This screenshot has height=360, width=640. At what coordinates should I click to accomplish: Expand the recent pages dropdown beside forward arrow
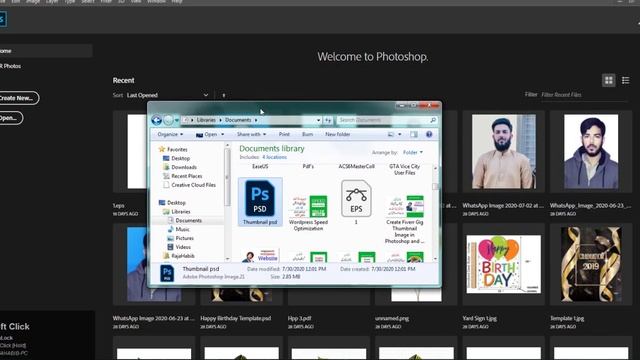click(x=177, y=120)
